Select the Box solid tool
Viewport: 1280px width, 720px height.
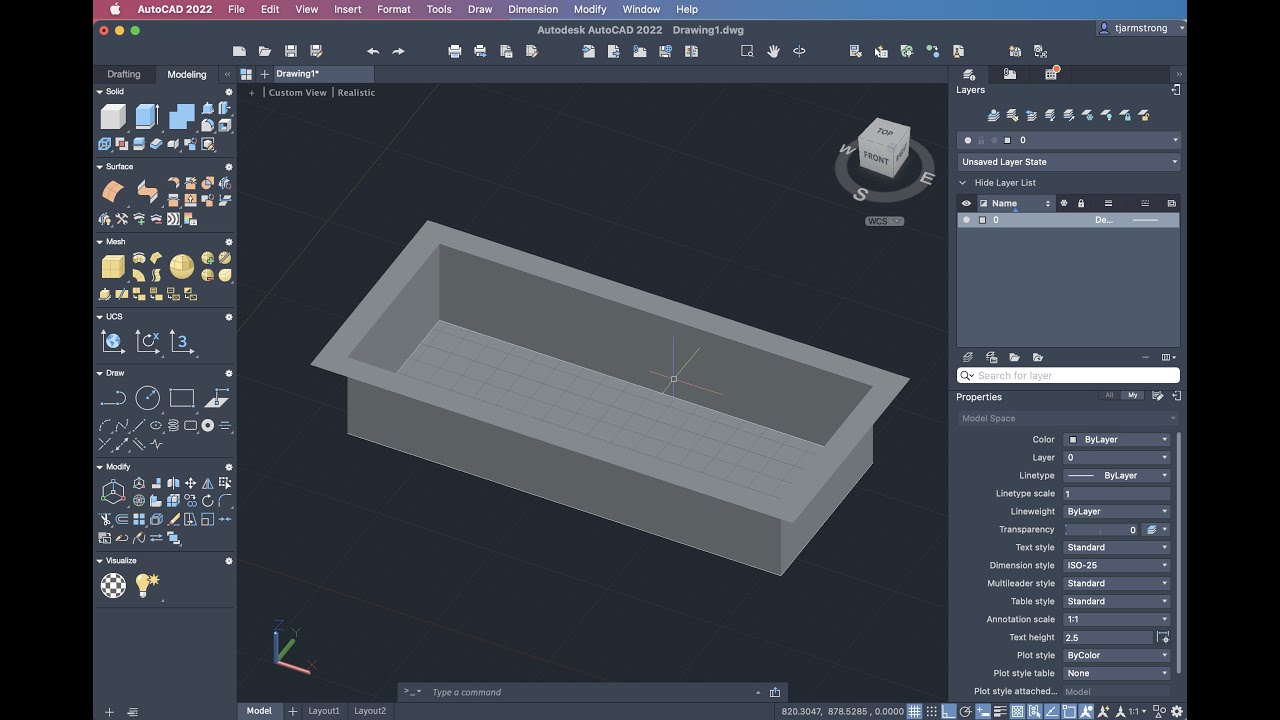(x=113, y=116)
